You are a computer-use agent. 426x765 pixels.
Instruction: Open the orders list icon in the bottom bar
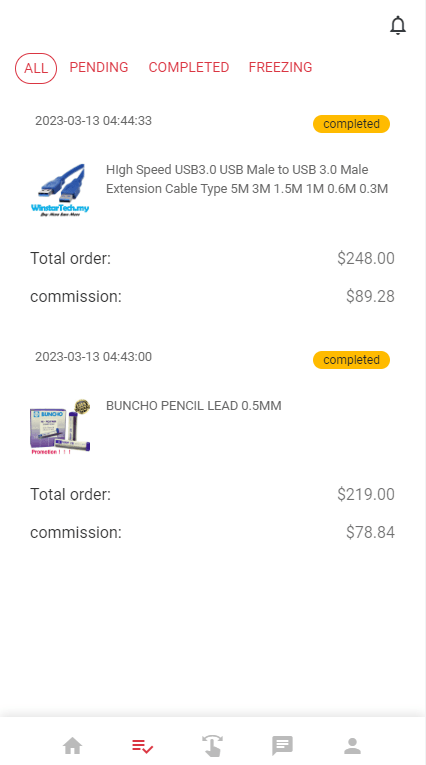point(142,745)
